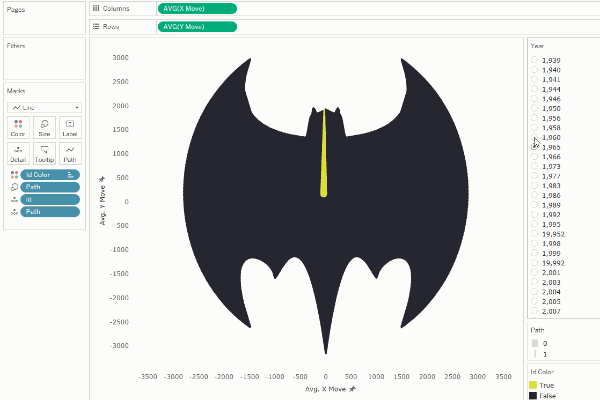Screen dimensions: 600x400
Task: Select year 1,939 radio button
Action: point(535,60)
